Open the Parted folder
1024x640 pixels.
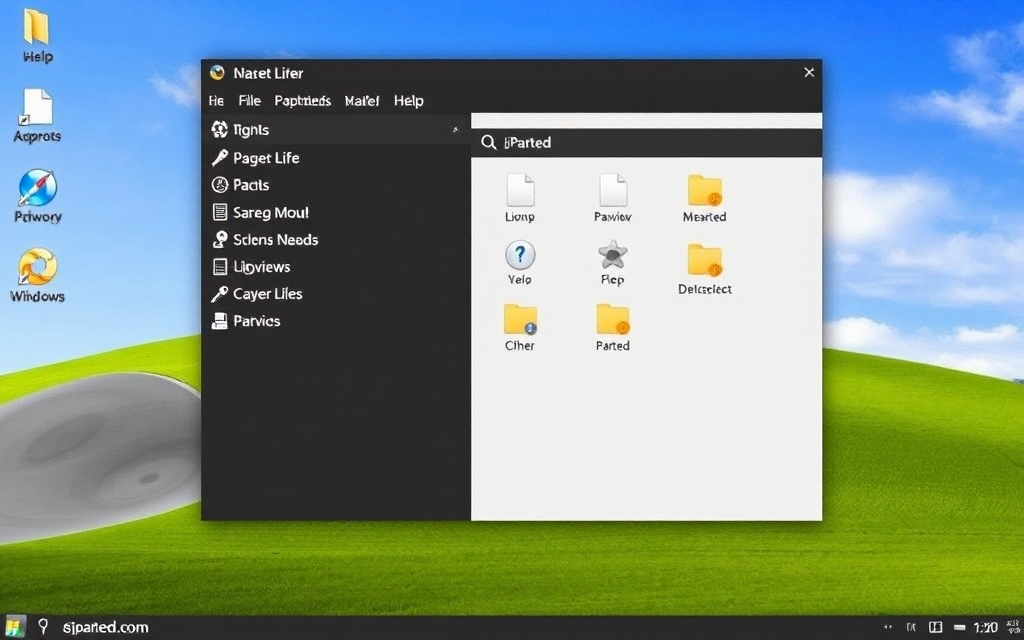[613, 328]
